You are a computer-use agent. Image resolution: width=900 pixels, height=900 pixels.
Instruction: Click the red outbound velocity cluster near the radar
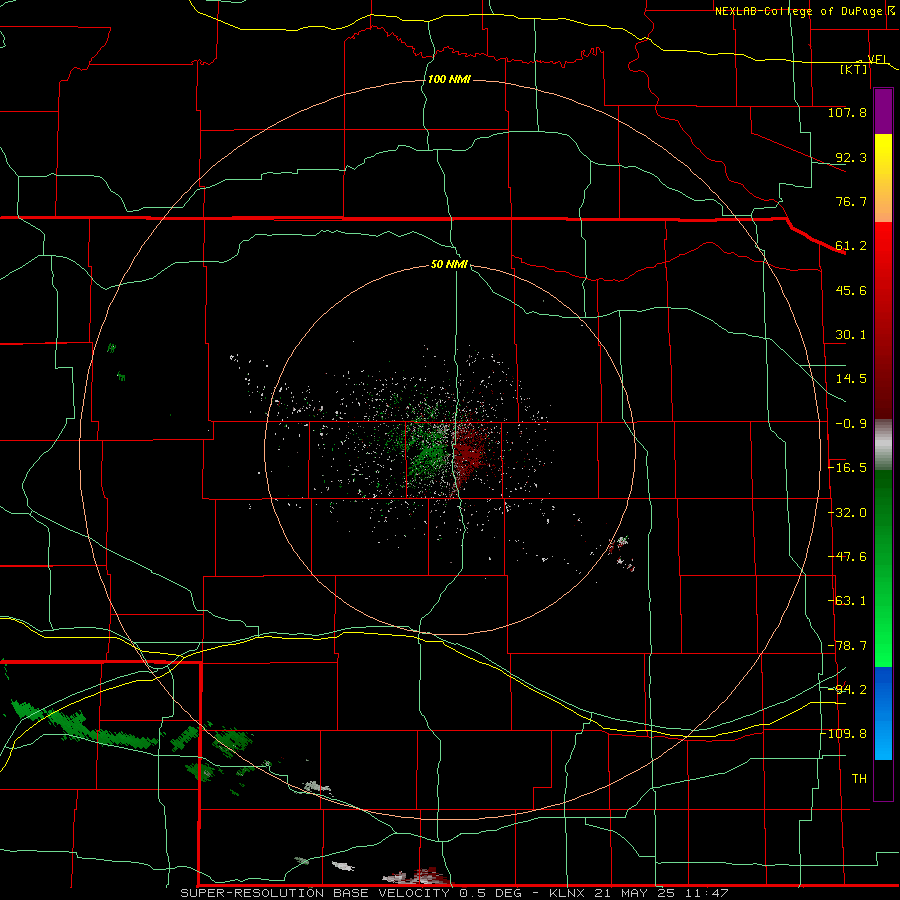click(x=468, y=452)
